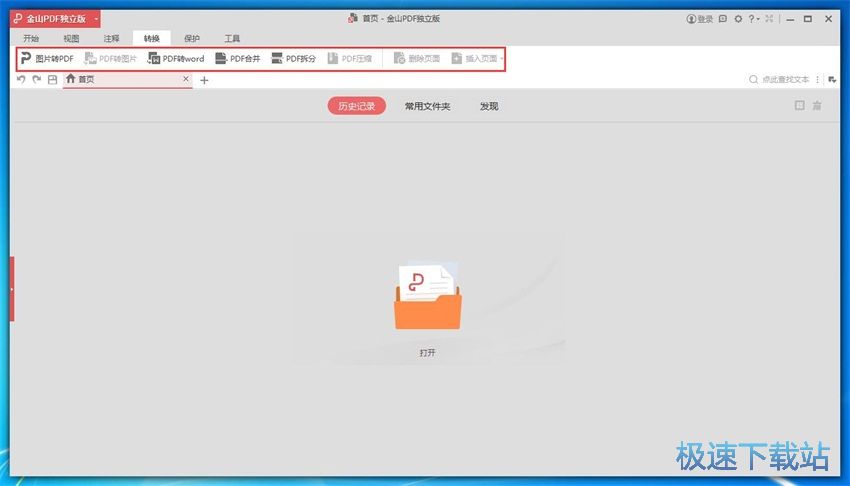This screenshot has height=486, width=850.
Task: Toggle fullscreen arrows icon
Action: tap(769, 19)
